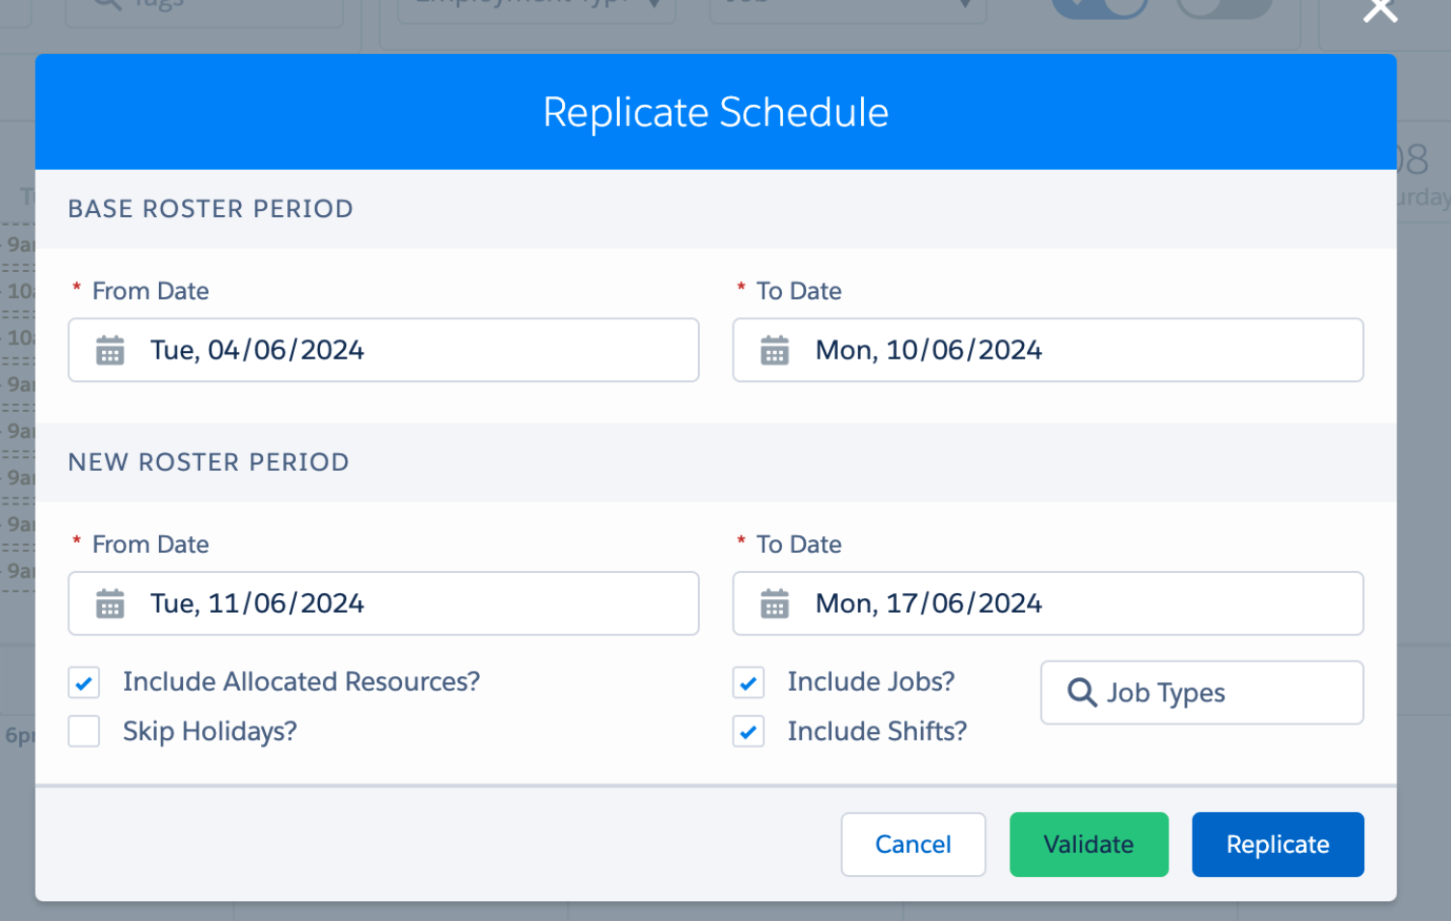This screenshot has width=1451, height=921.
Task: Open calendar icon for base To Date
Action: pyautogui.click(x=775, y=351)
